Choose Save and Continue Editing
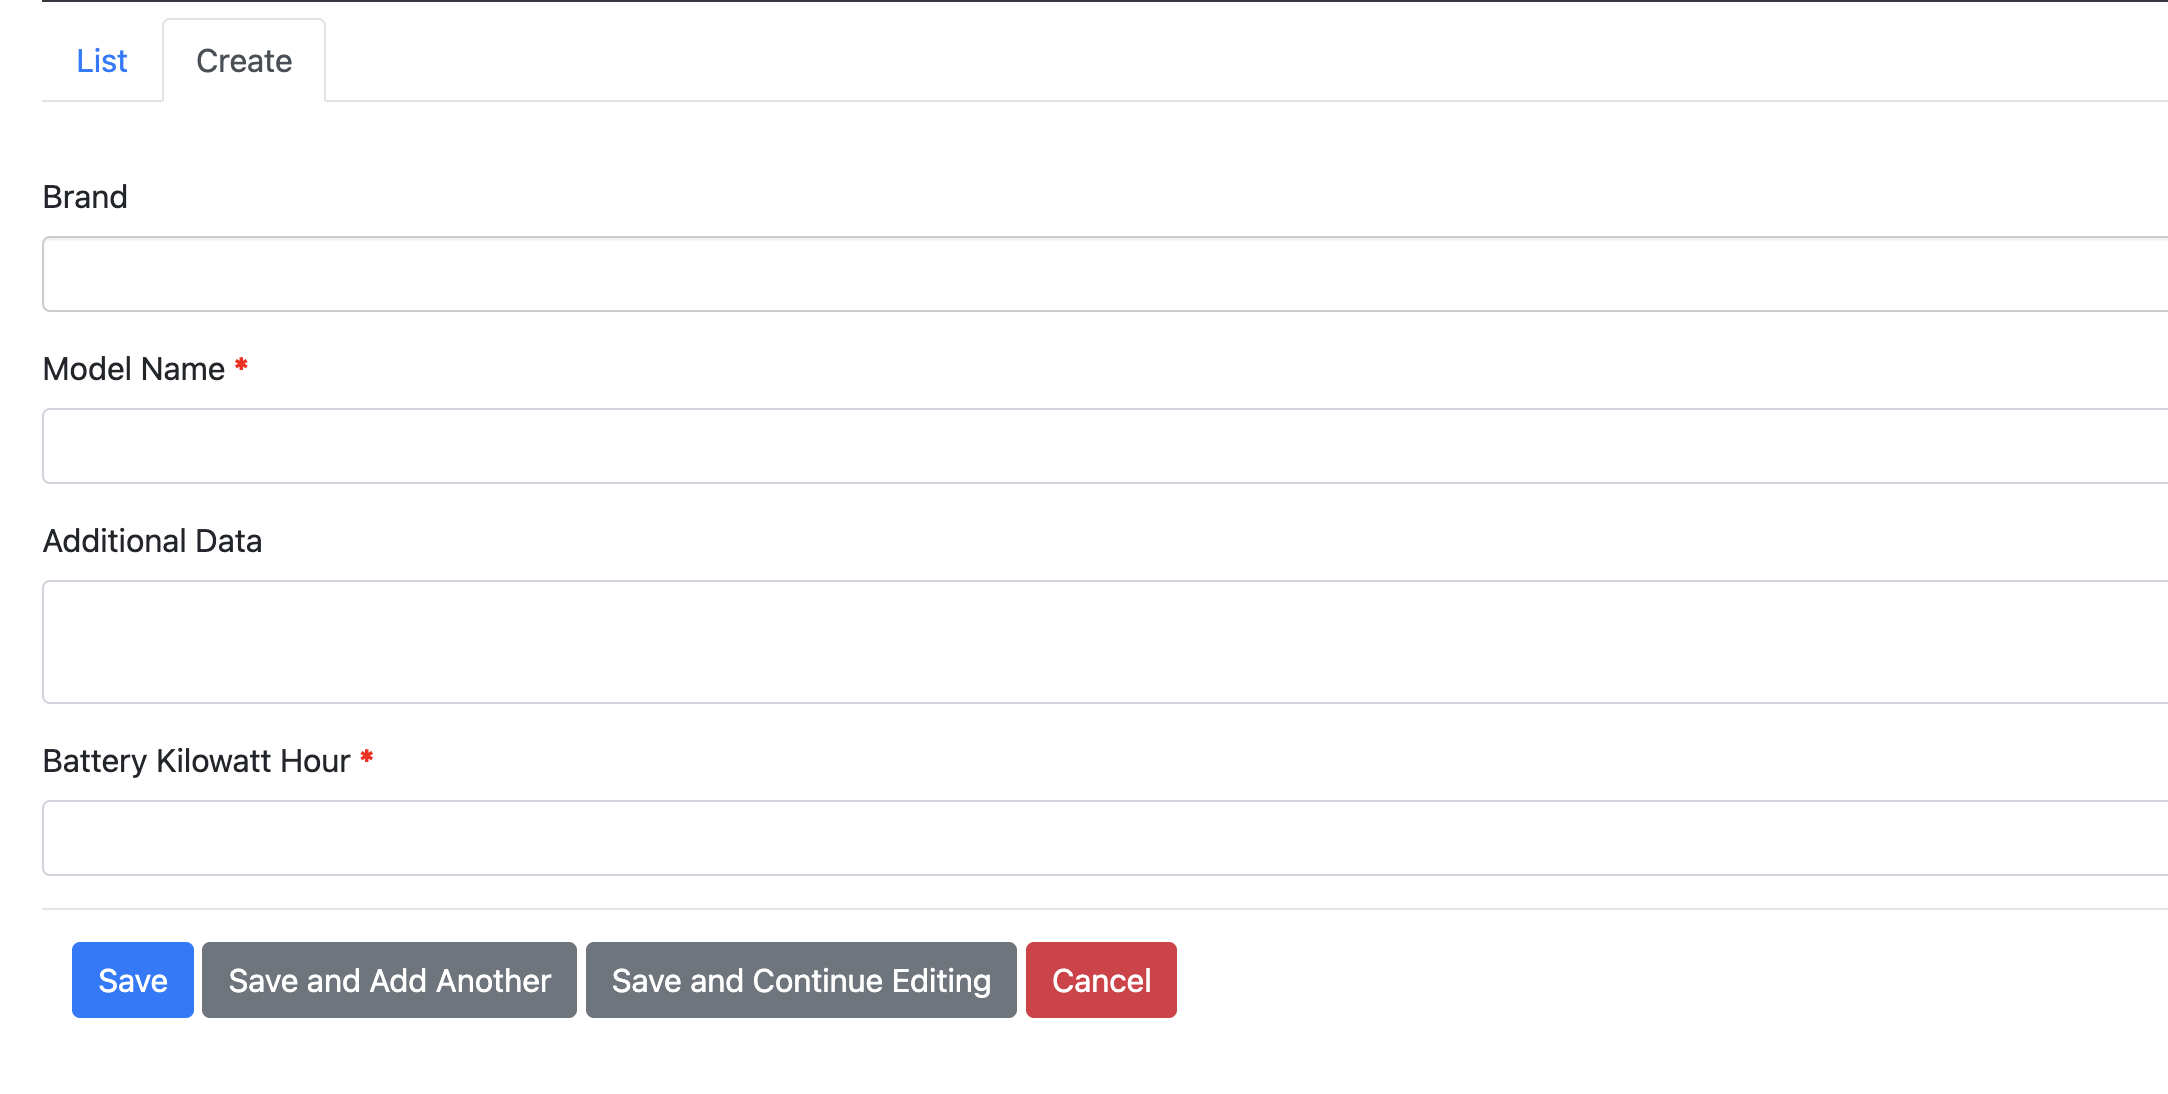2168x1094 pixels. tap(801, 980)
